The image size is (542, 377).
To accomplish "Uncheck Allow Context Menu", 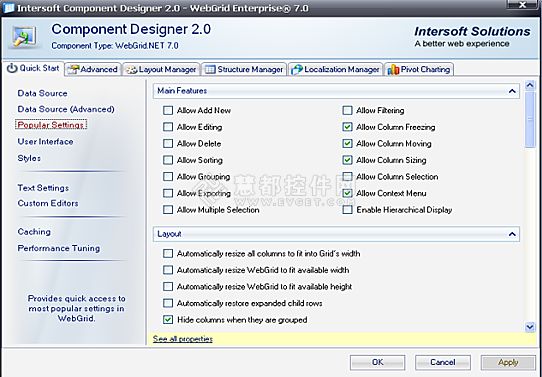I will pyautogui.click(x=347, y=194).
